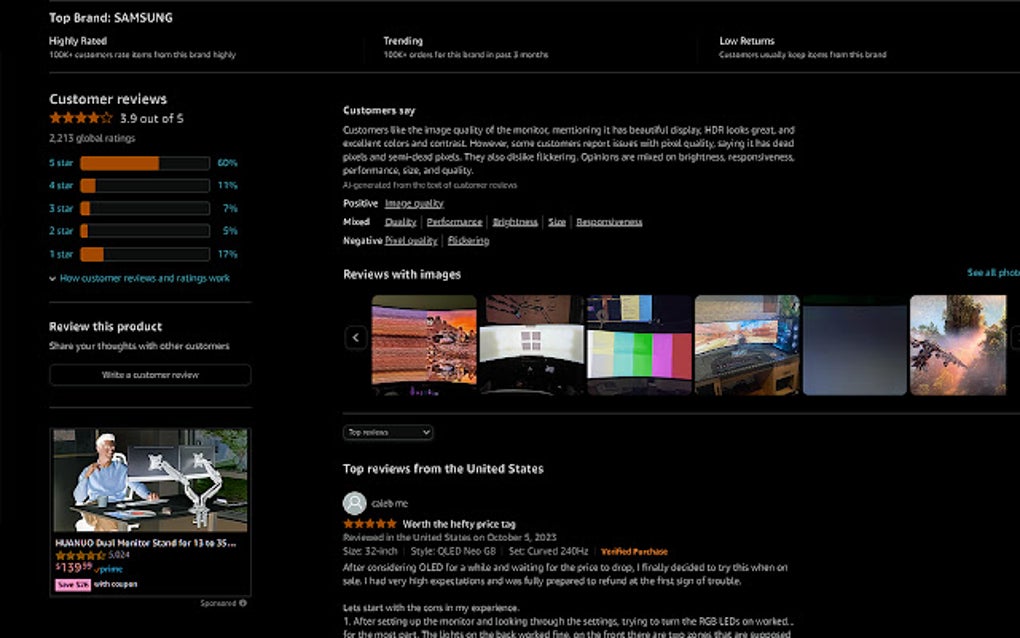Open the review image of white screen with grid
Image resolution: width=1020 pixels, height=638 pixels.
532,345
